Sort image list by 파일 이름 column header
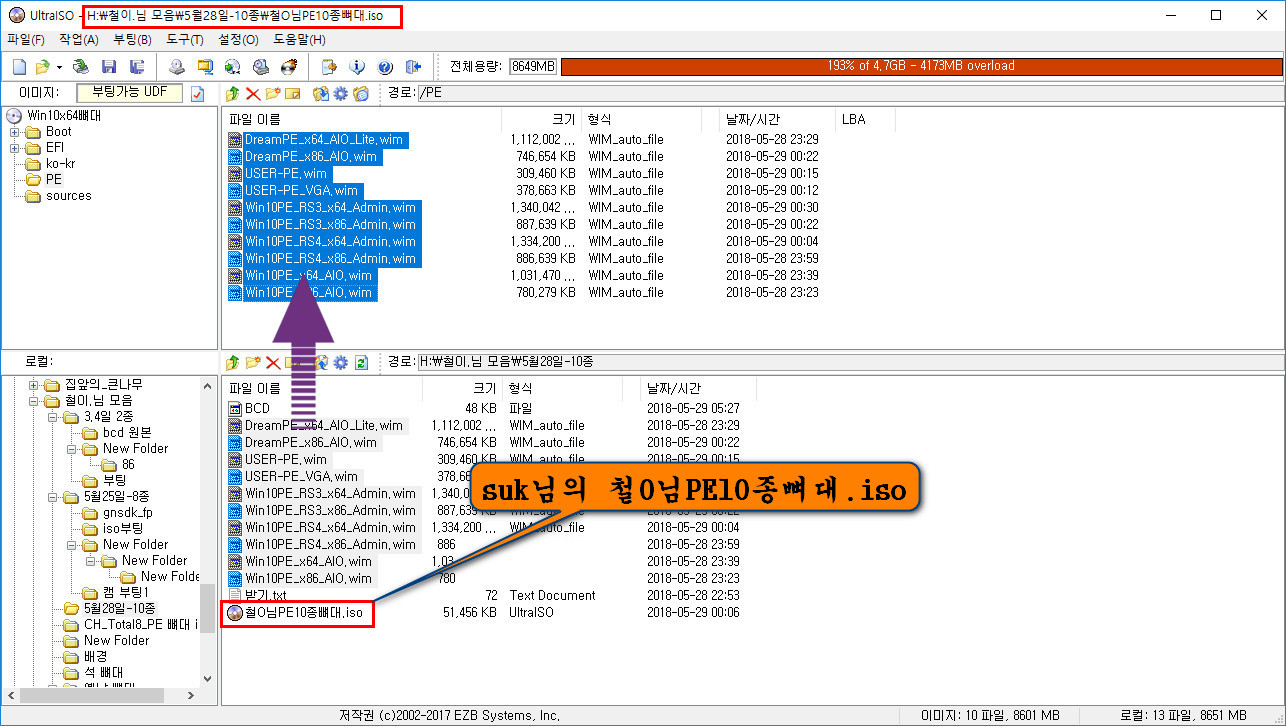The width and height of the screenshot is (1286, 726). coord(361,119)
